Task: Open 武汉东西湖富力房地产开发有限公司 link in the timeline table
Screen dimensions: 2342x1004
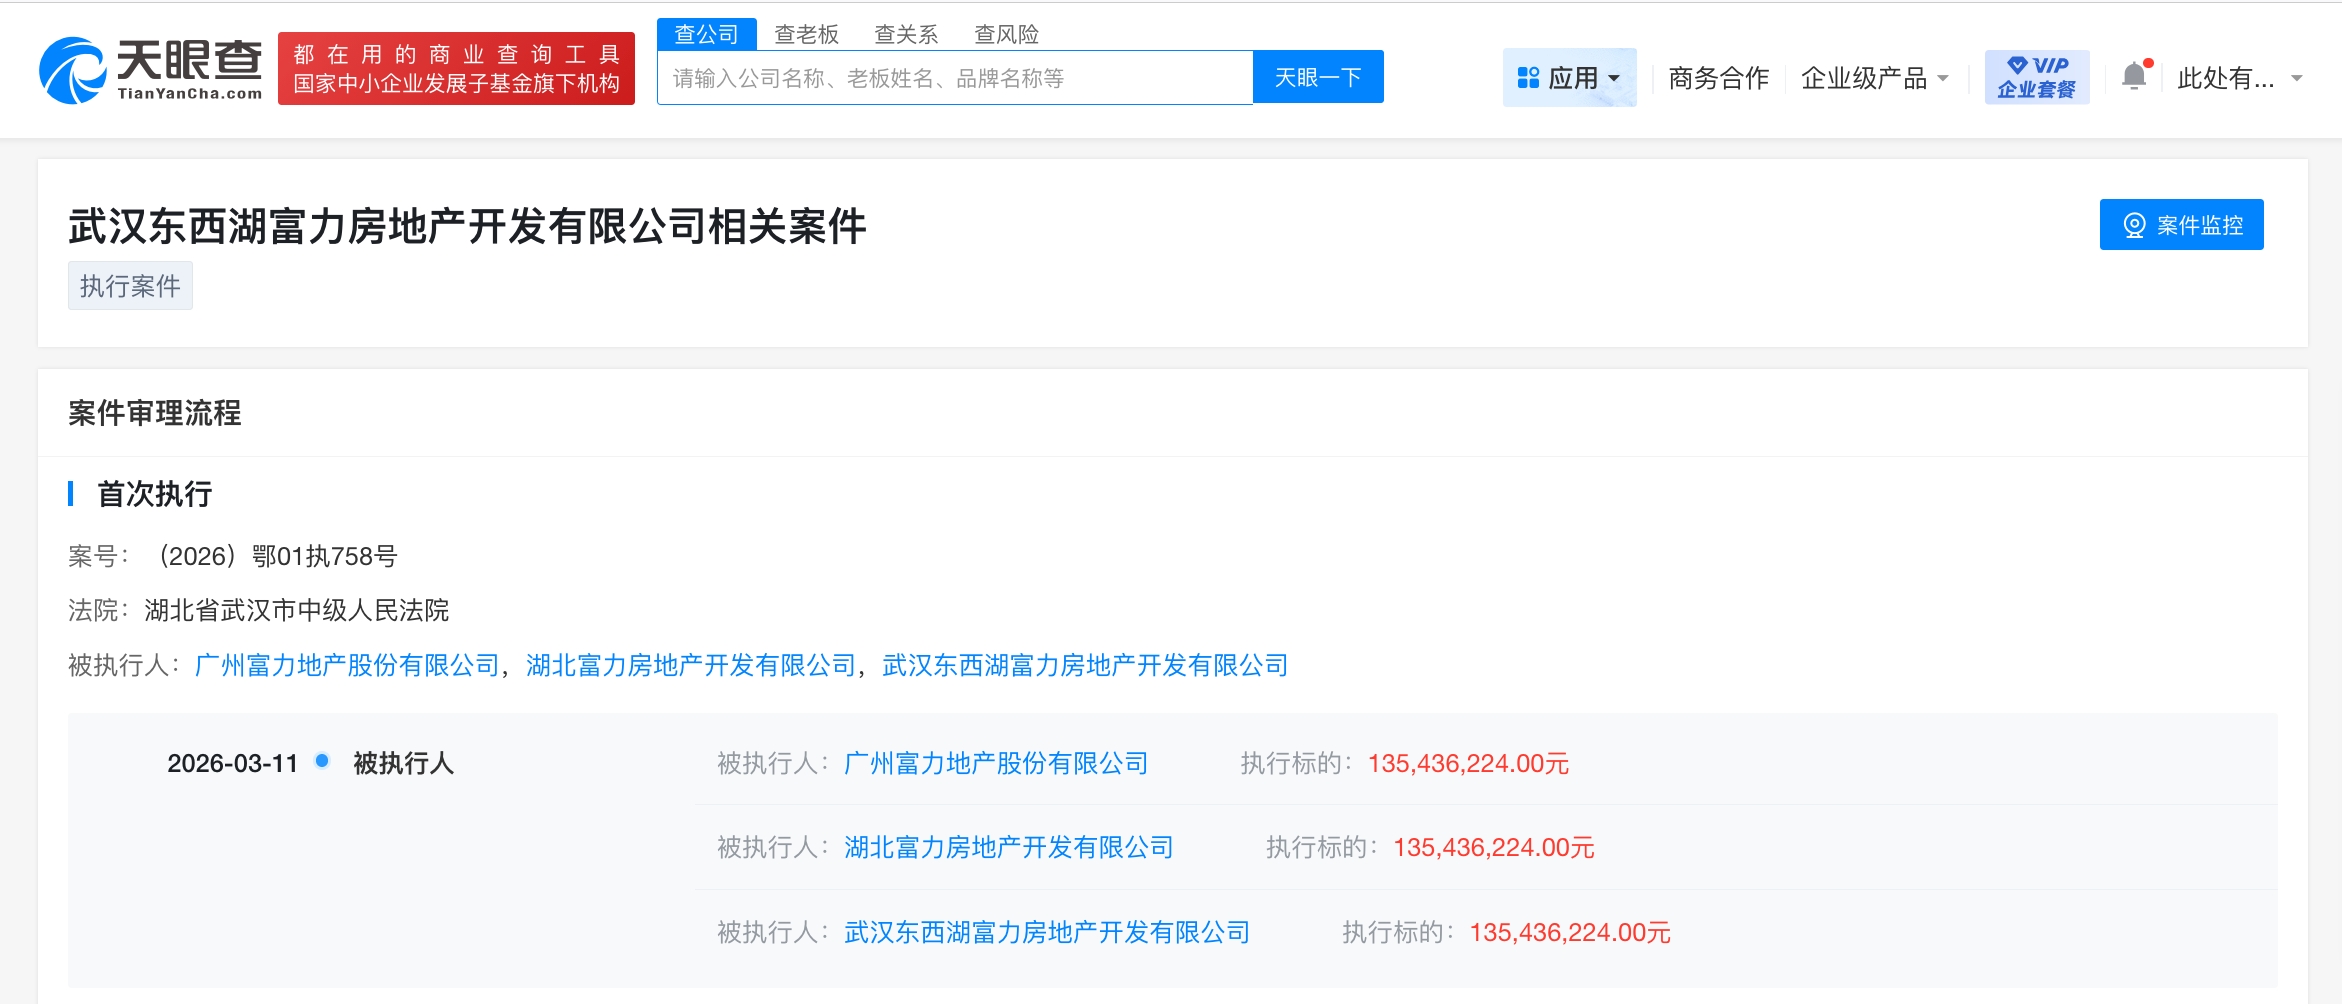Action: click(1047, 933)
